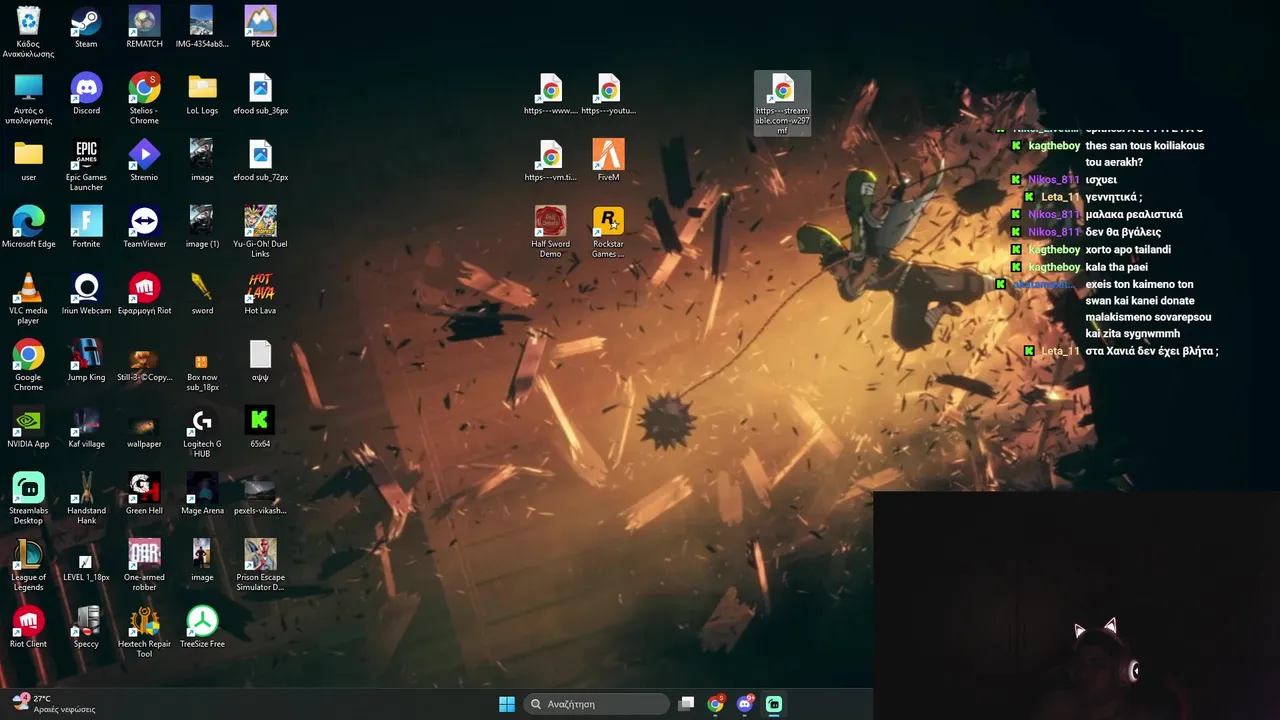Select the streamable.com link shortcut
Image resolution: width=1280 pixels, height=720 pixels.
(782, 104)
